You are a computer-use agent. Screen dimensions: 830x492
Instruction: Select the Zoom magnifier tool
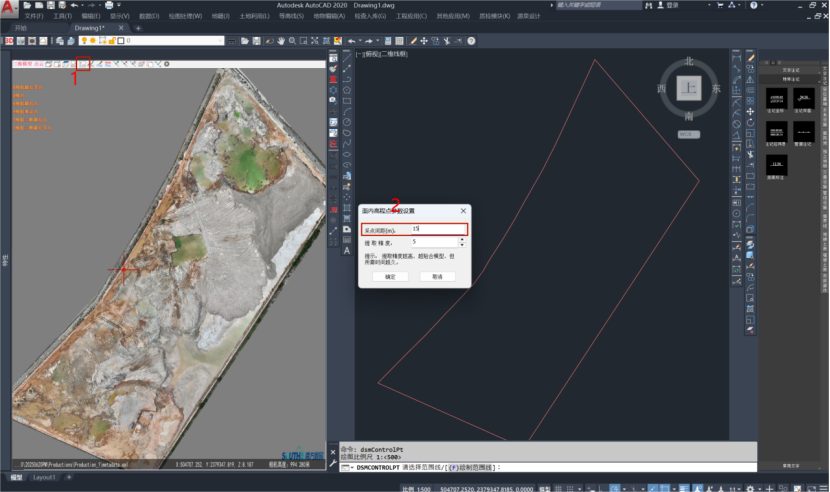coord(292,41)
